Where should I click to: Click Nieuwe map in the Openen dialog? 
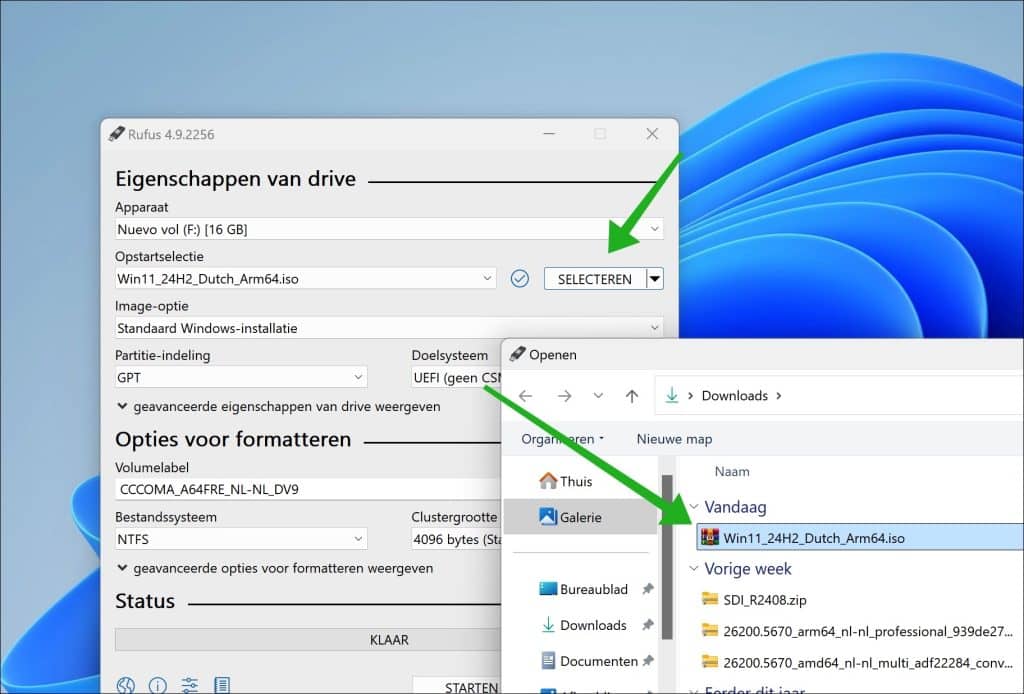[x=674, y=439]
